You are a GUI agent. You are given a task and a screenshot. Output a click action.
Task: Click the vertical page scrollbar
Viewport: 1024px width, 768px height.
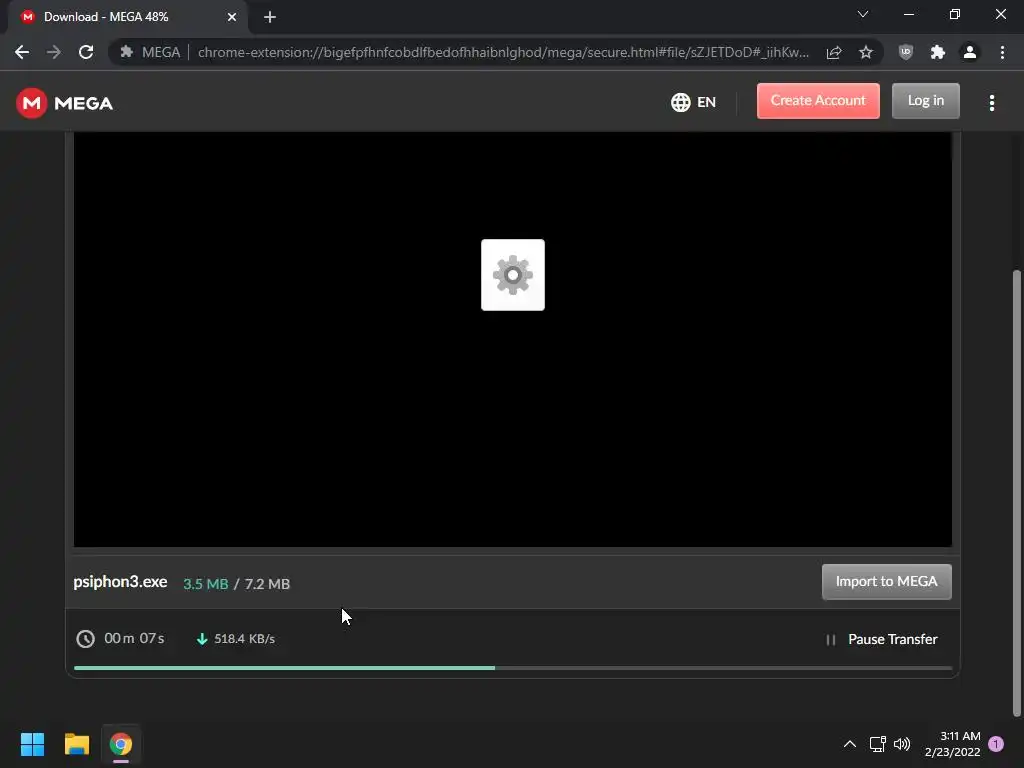point(1016,493)
